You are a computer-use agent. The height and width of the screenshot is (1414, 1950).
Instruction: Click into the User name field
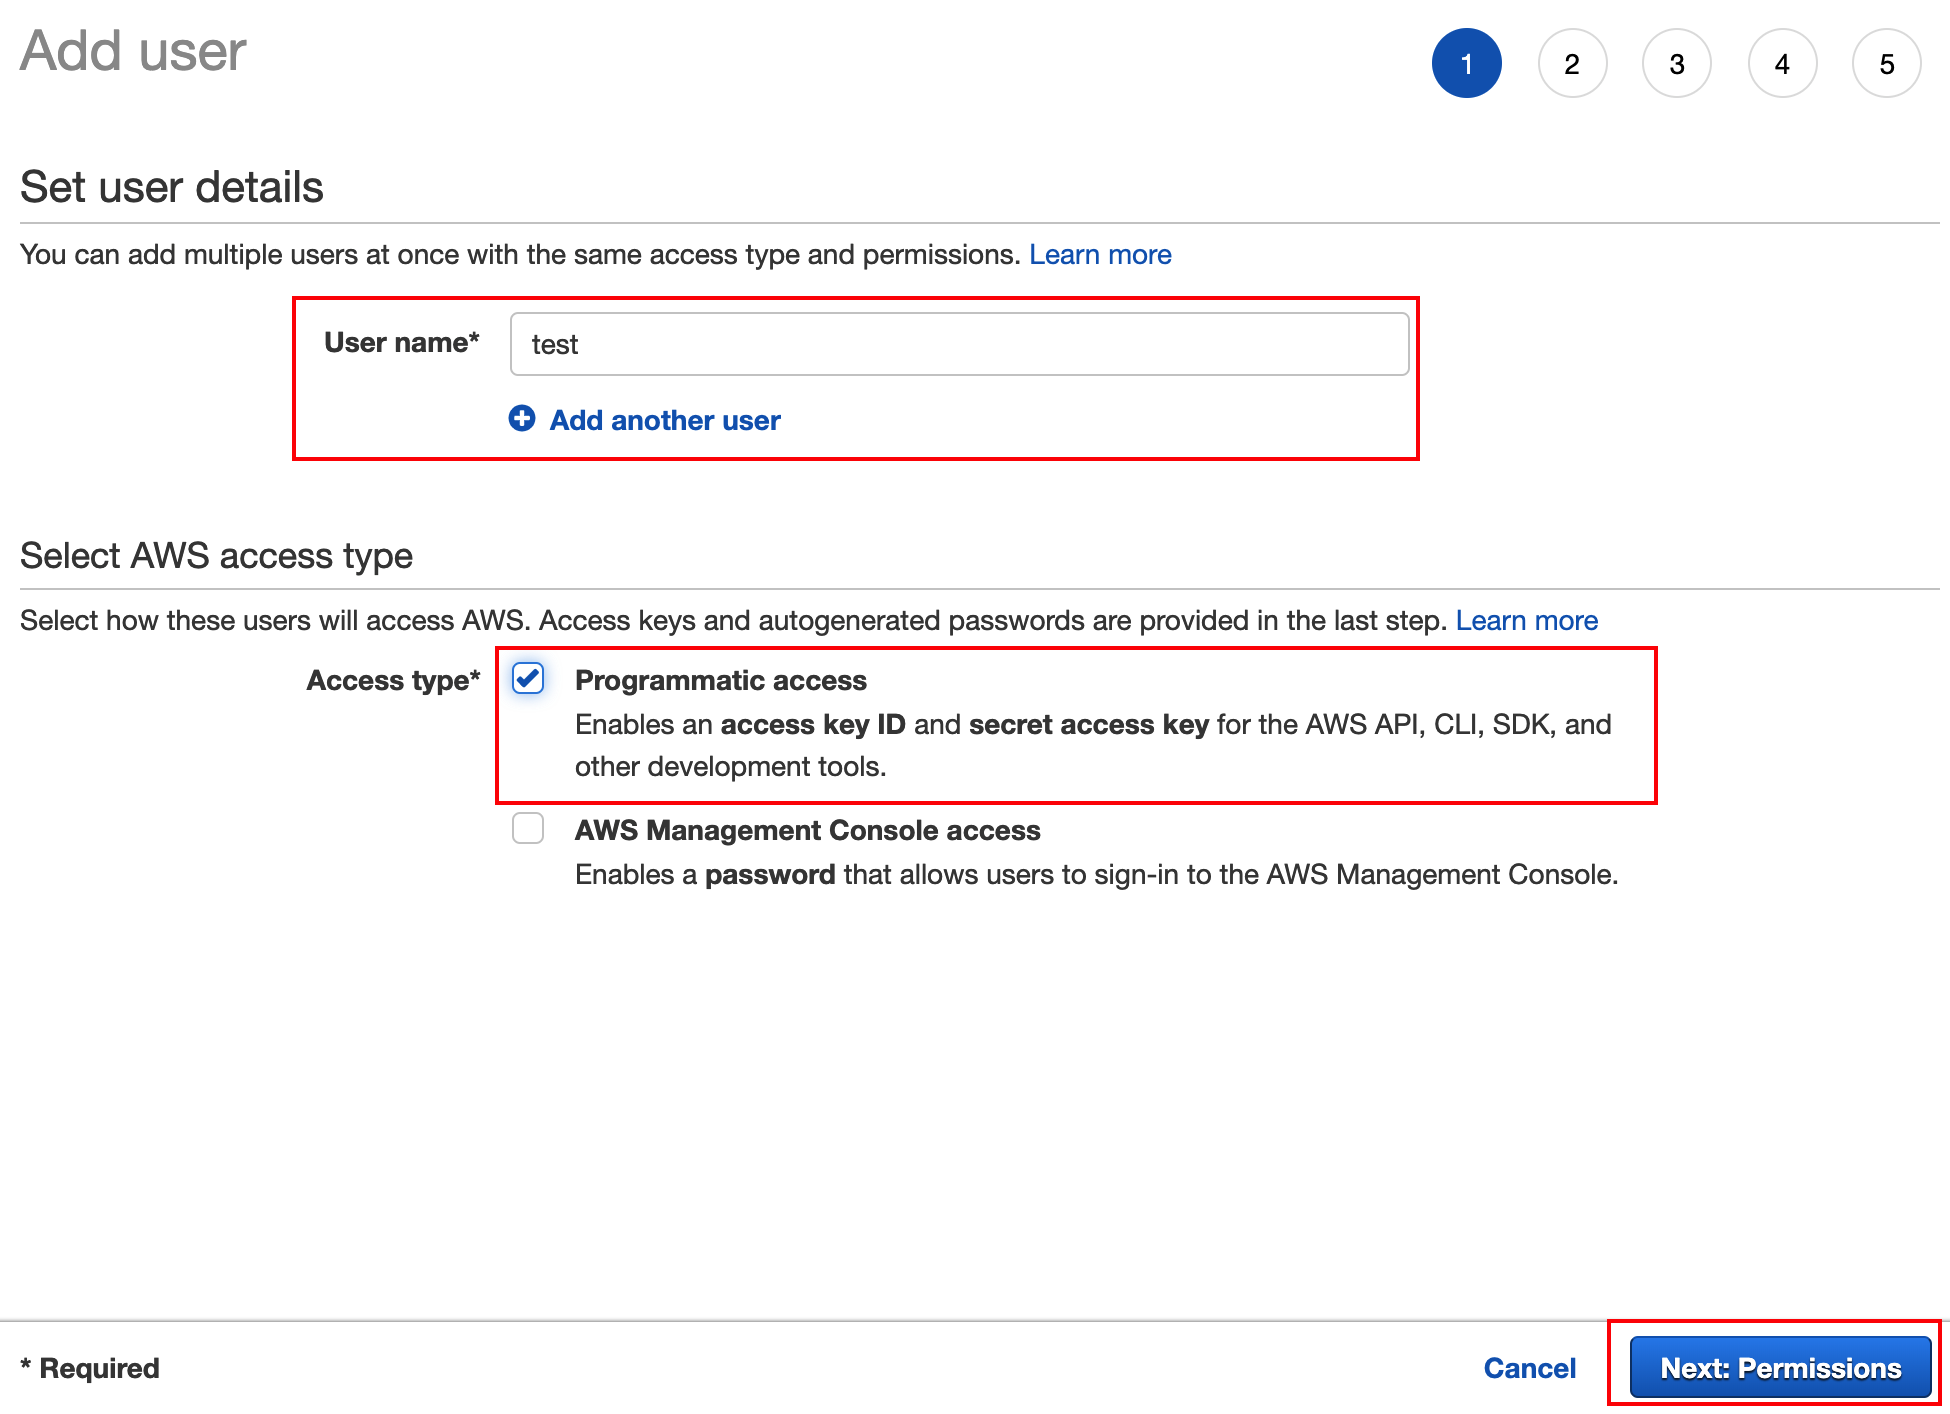958,344
